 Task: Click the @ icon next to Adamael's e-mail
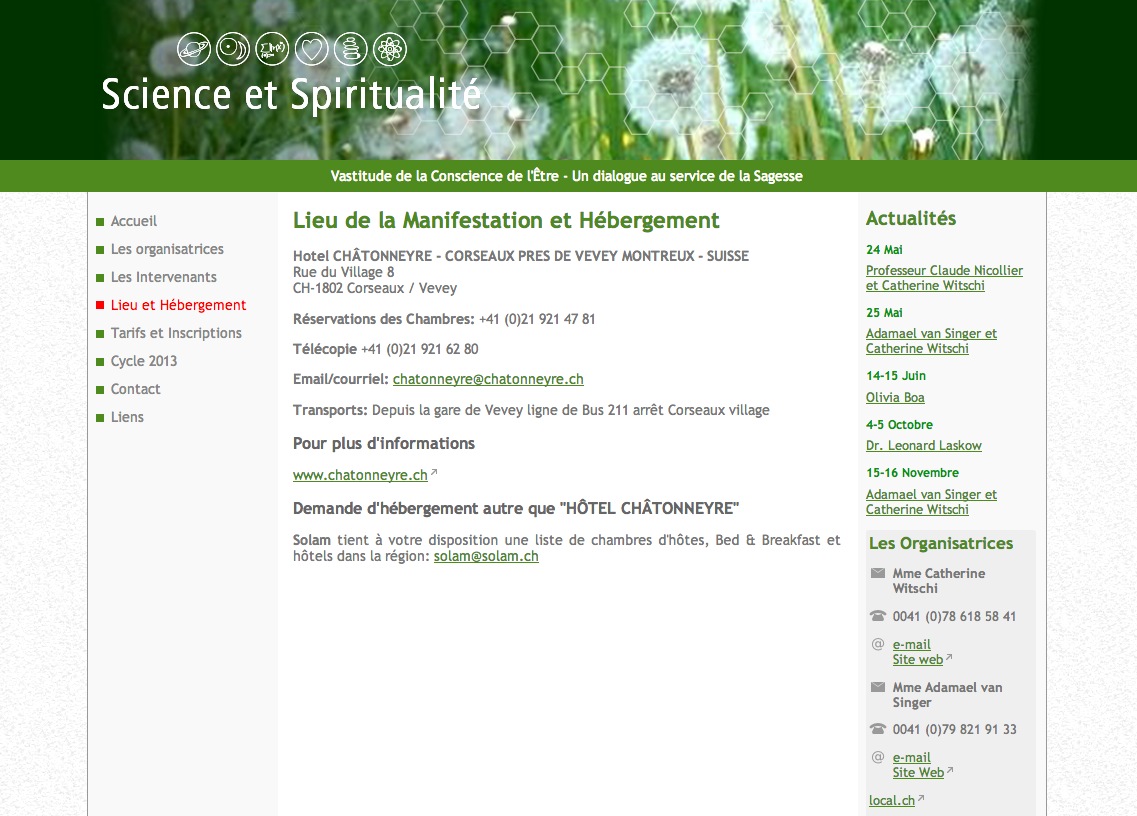click(877, 757)
